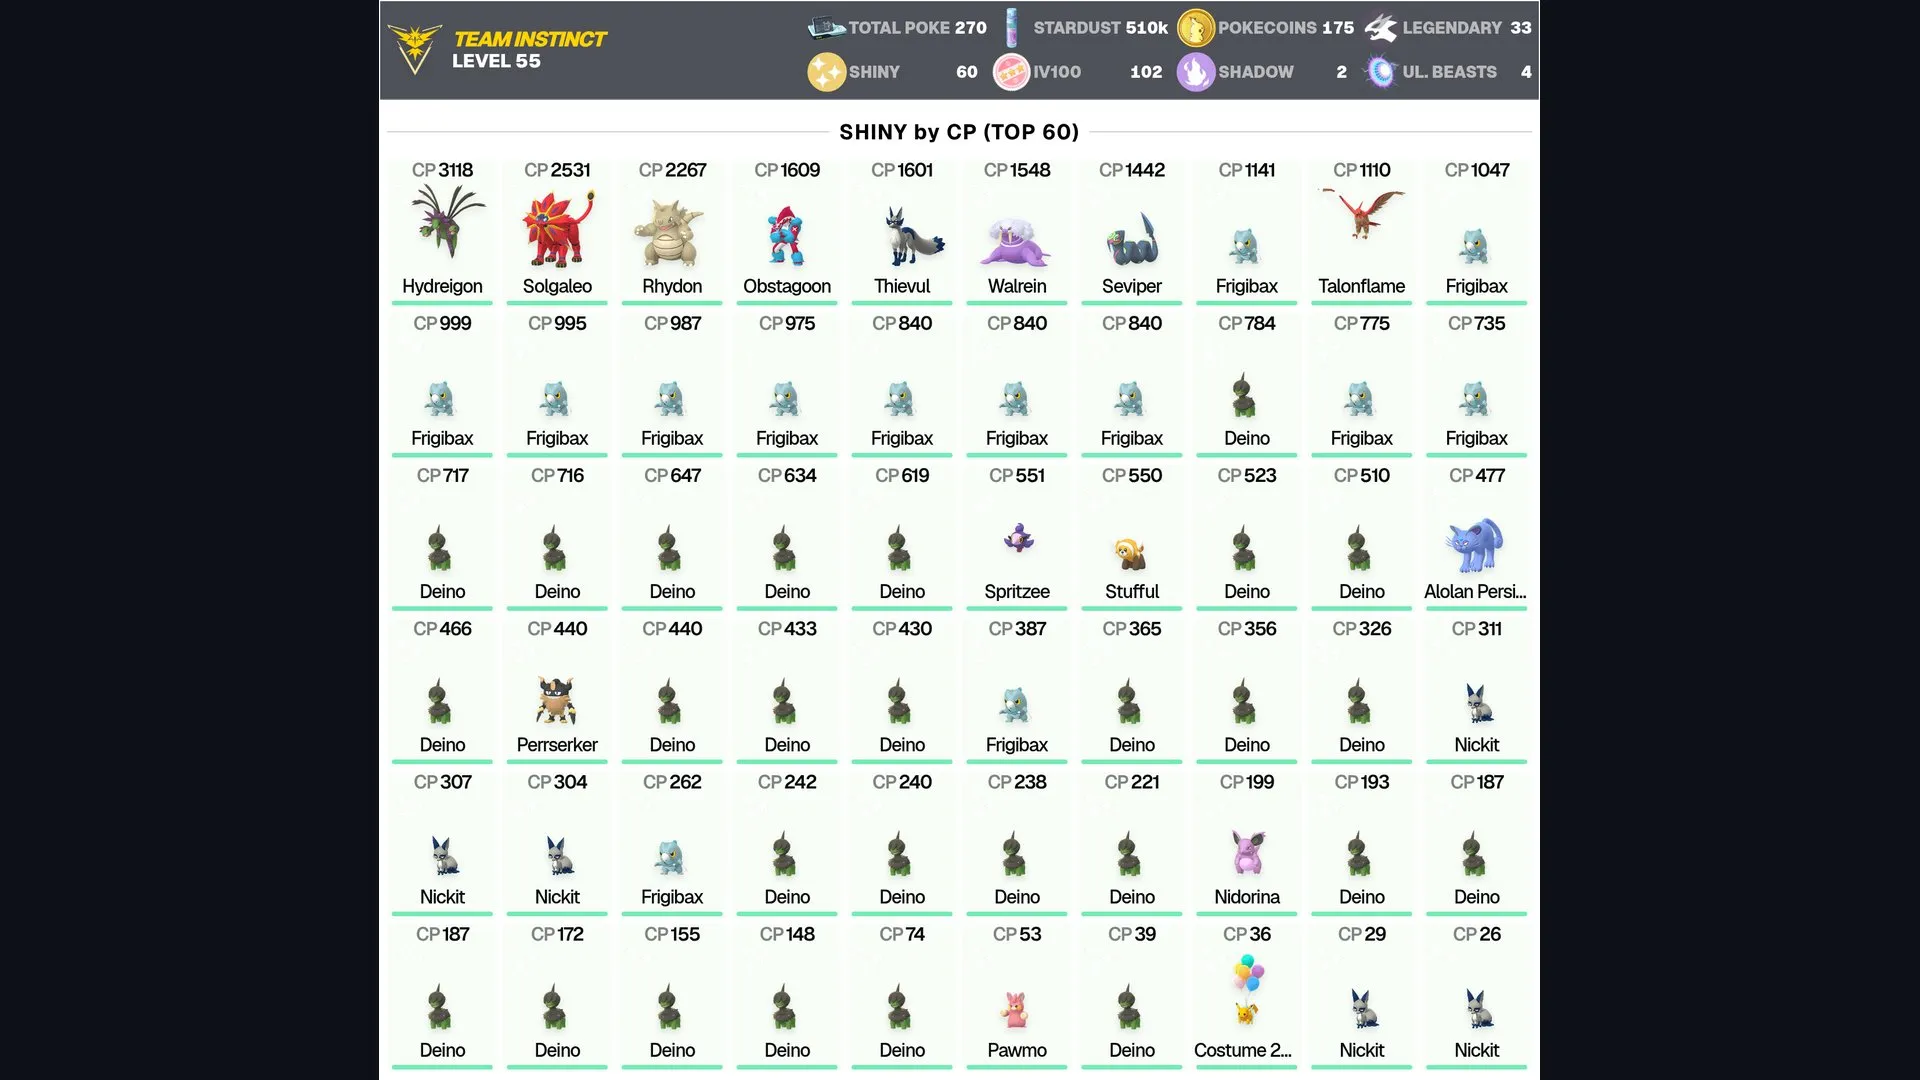Click the CP 1601 value
Screen dimensions: 1920x1080
point(902,170)
